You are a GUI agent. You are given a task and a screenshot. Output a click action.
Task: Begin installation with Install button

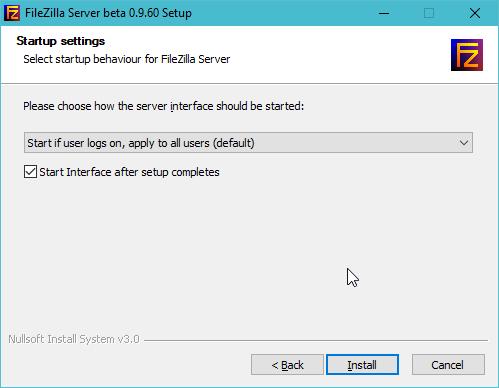(x=362, y=365)
